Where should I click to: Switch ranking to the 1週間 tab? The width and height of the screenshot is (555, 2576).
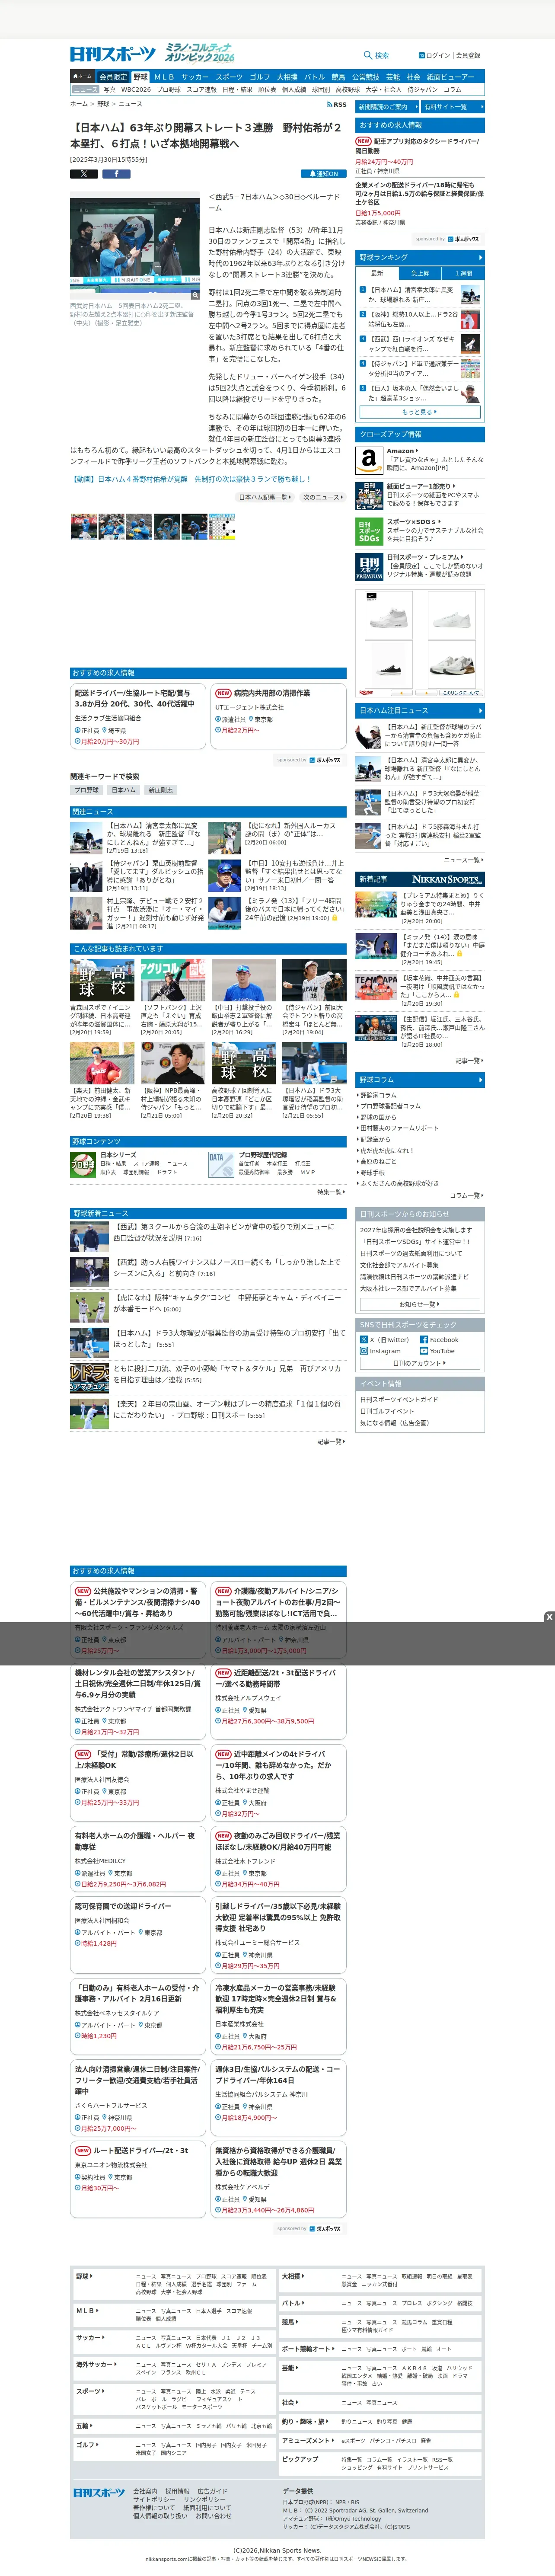(x=463, y=273)
